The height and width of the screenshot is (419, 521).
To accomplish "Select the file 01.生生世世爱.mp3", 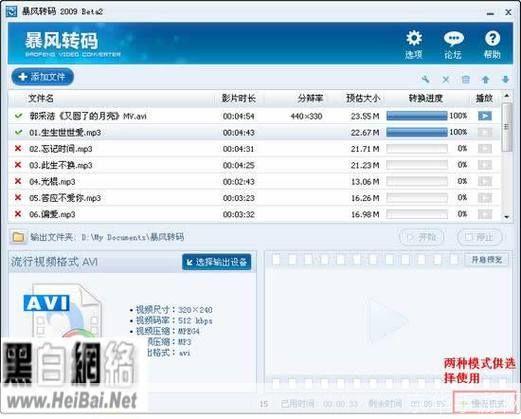I will 65,132.
